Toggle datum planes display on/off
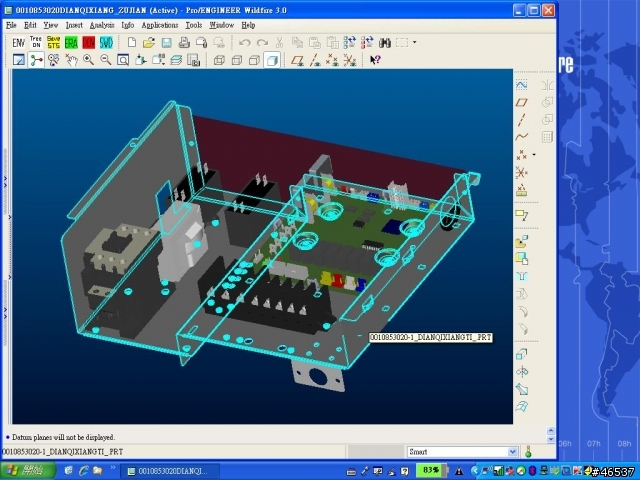This screenshot has height=480, width=640. (297, 60)
